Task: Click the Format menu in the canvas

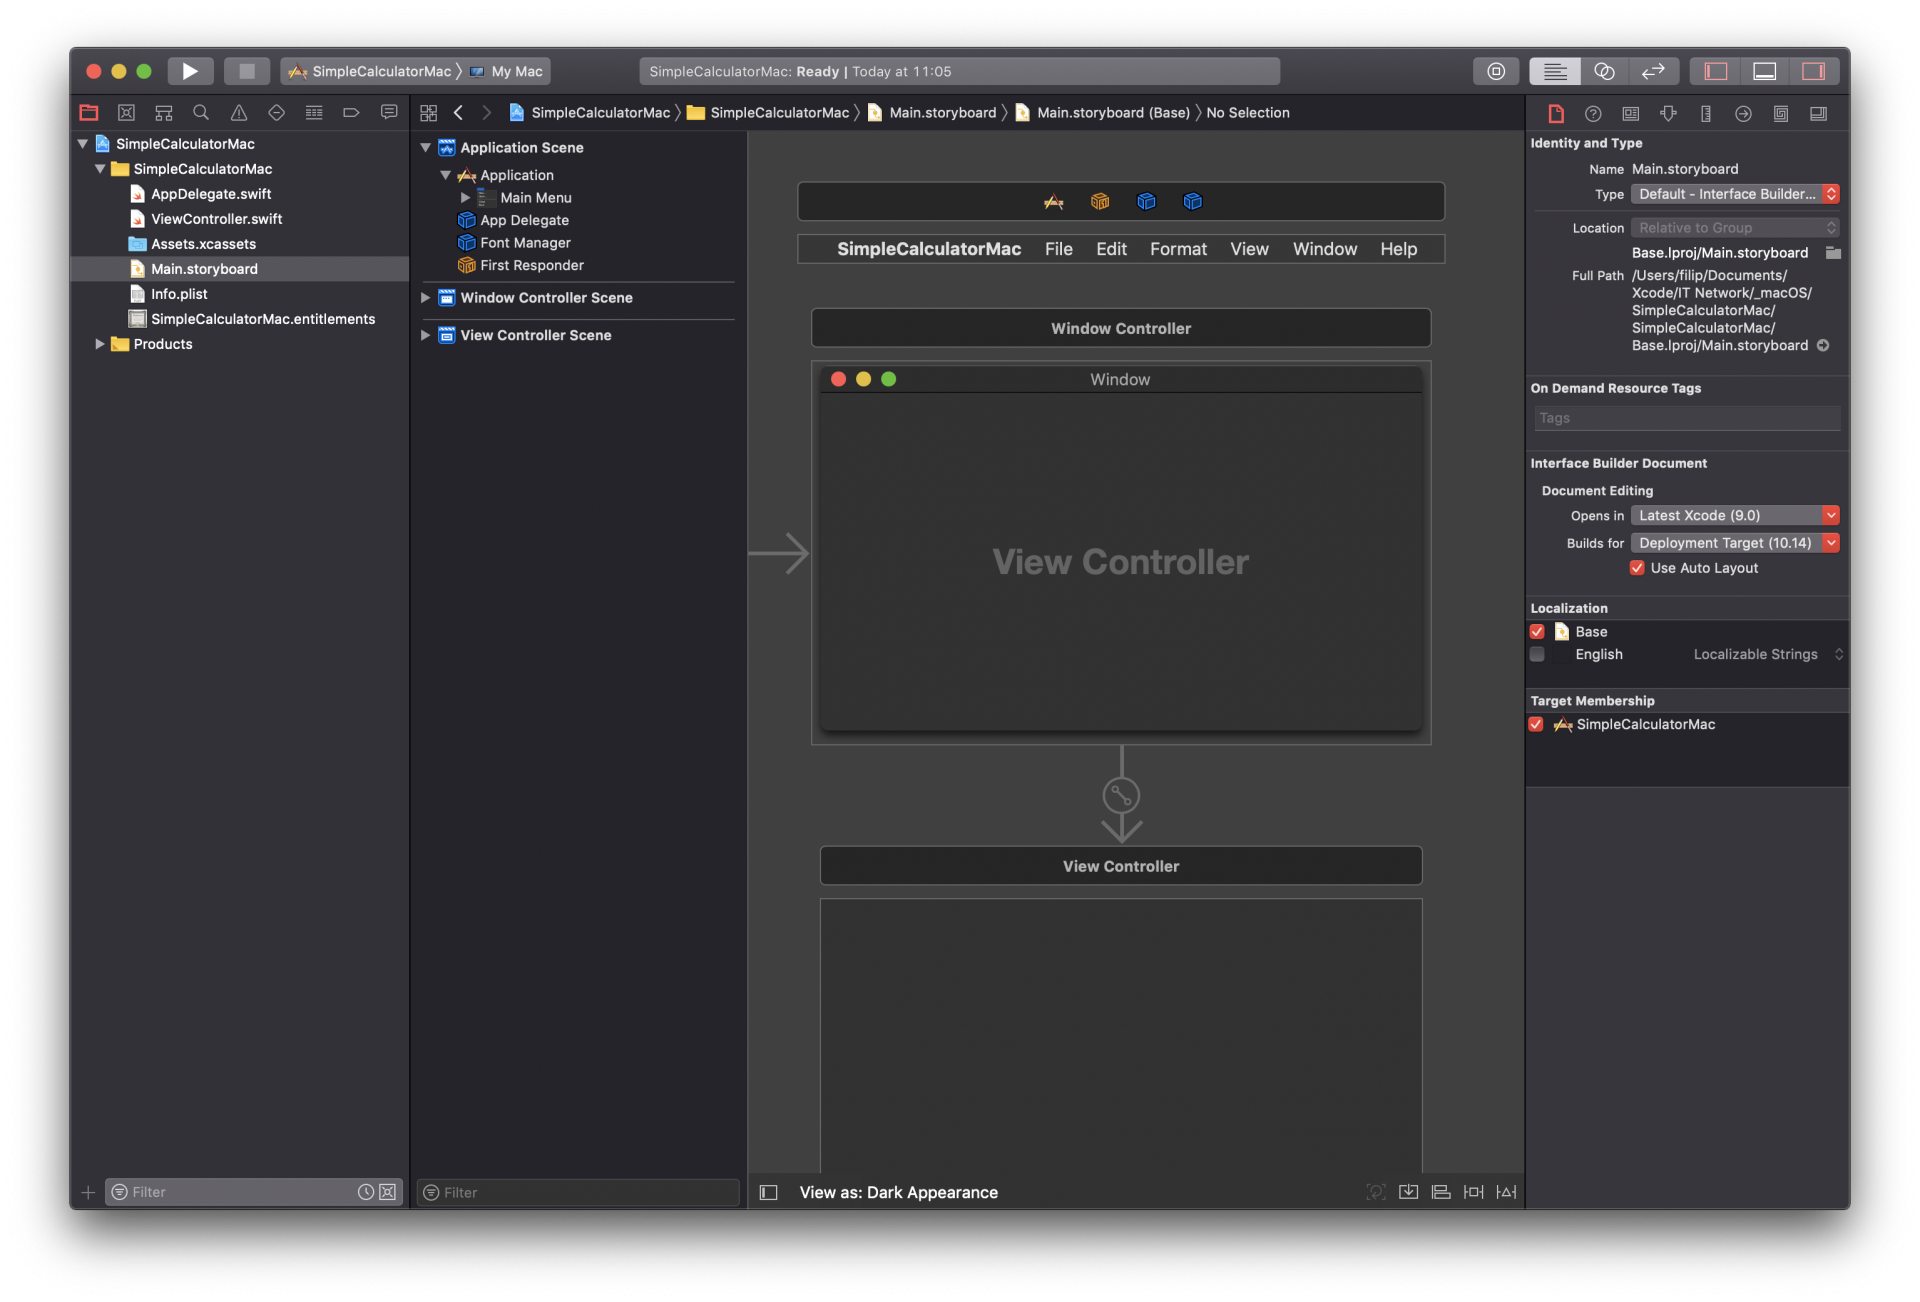Action: pyautogui.click(x=1178, y=249)
